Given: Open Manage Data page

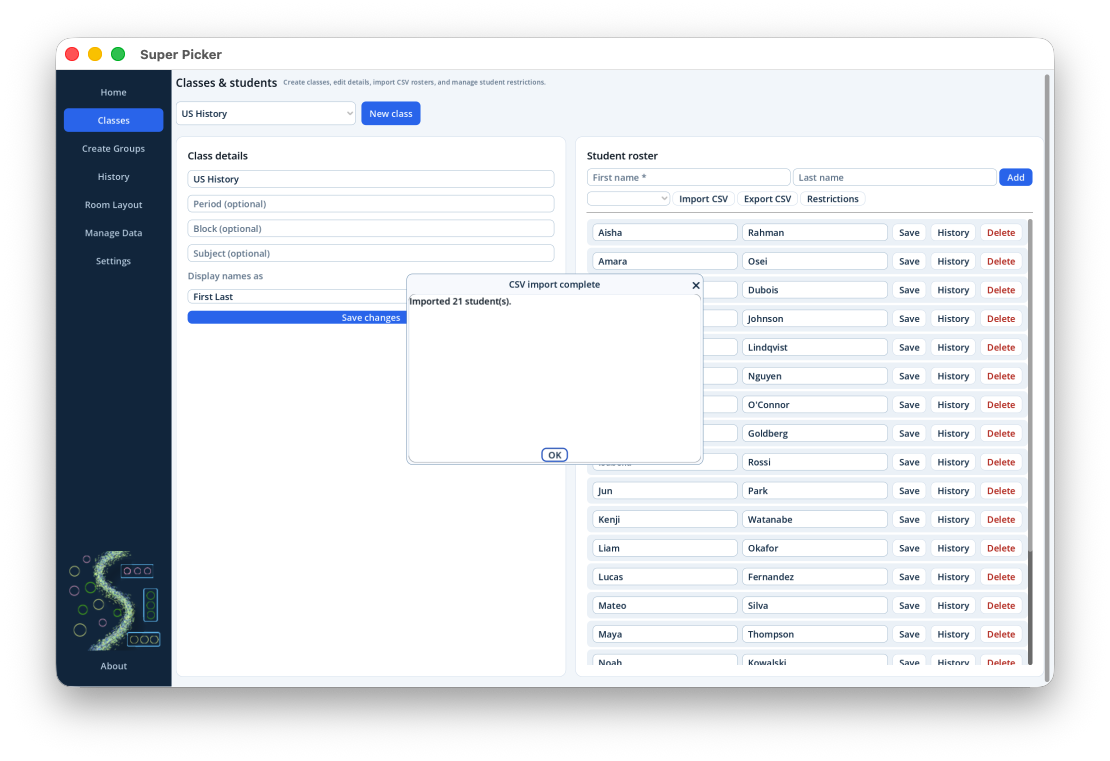Looking at the screenshot, I should pyautogui.click(x=113, y=233).
